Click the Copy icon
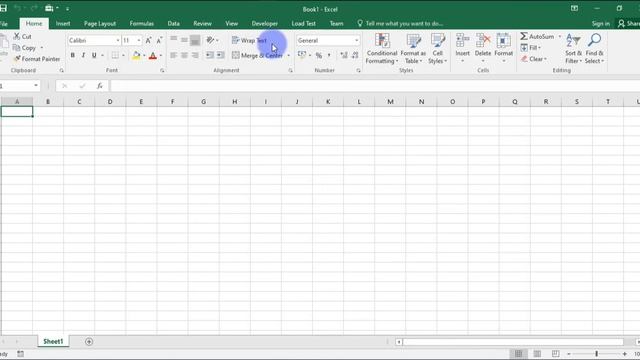This screenshot has width=640, height=360. point(16,48)
